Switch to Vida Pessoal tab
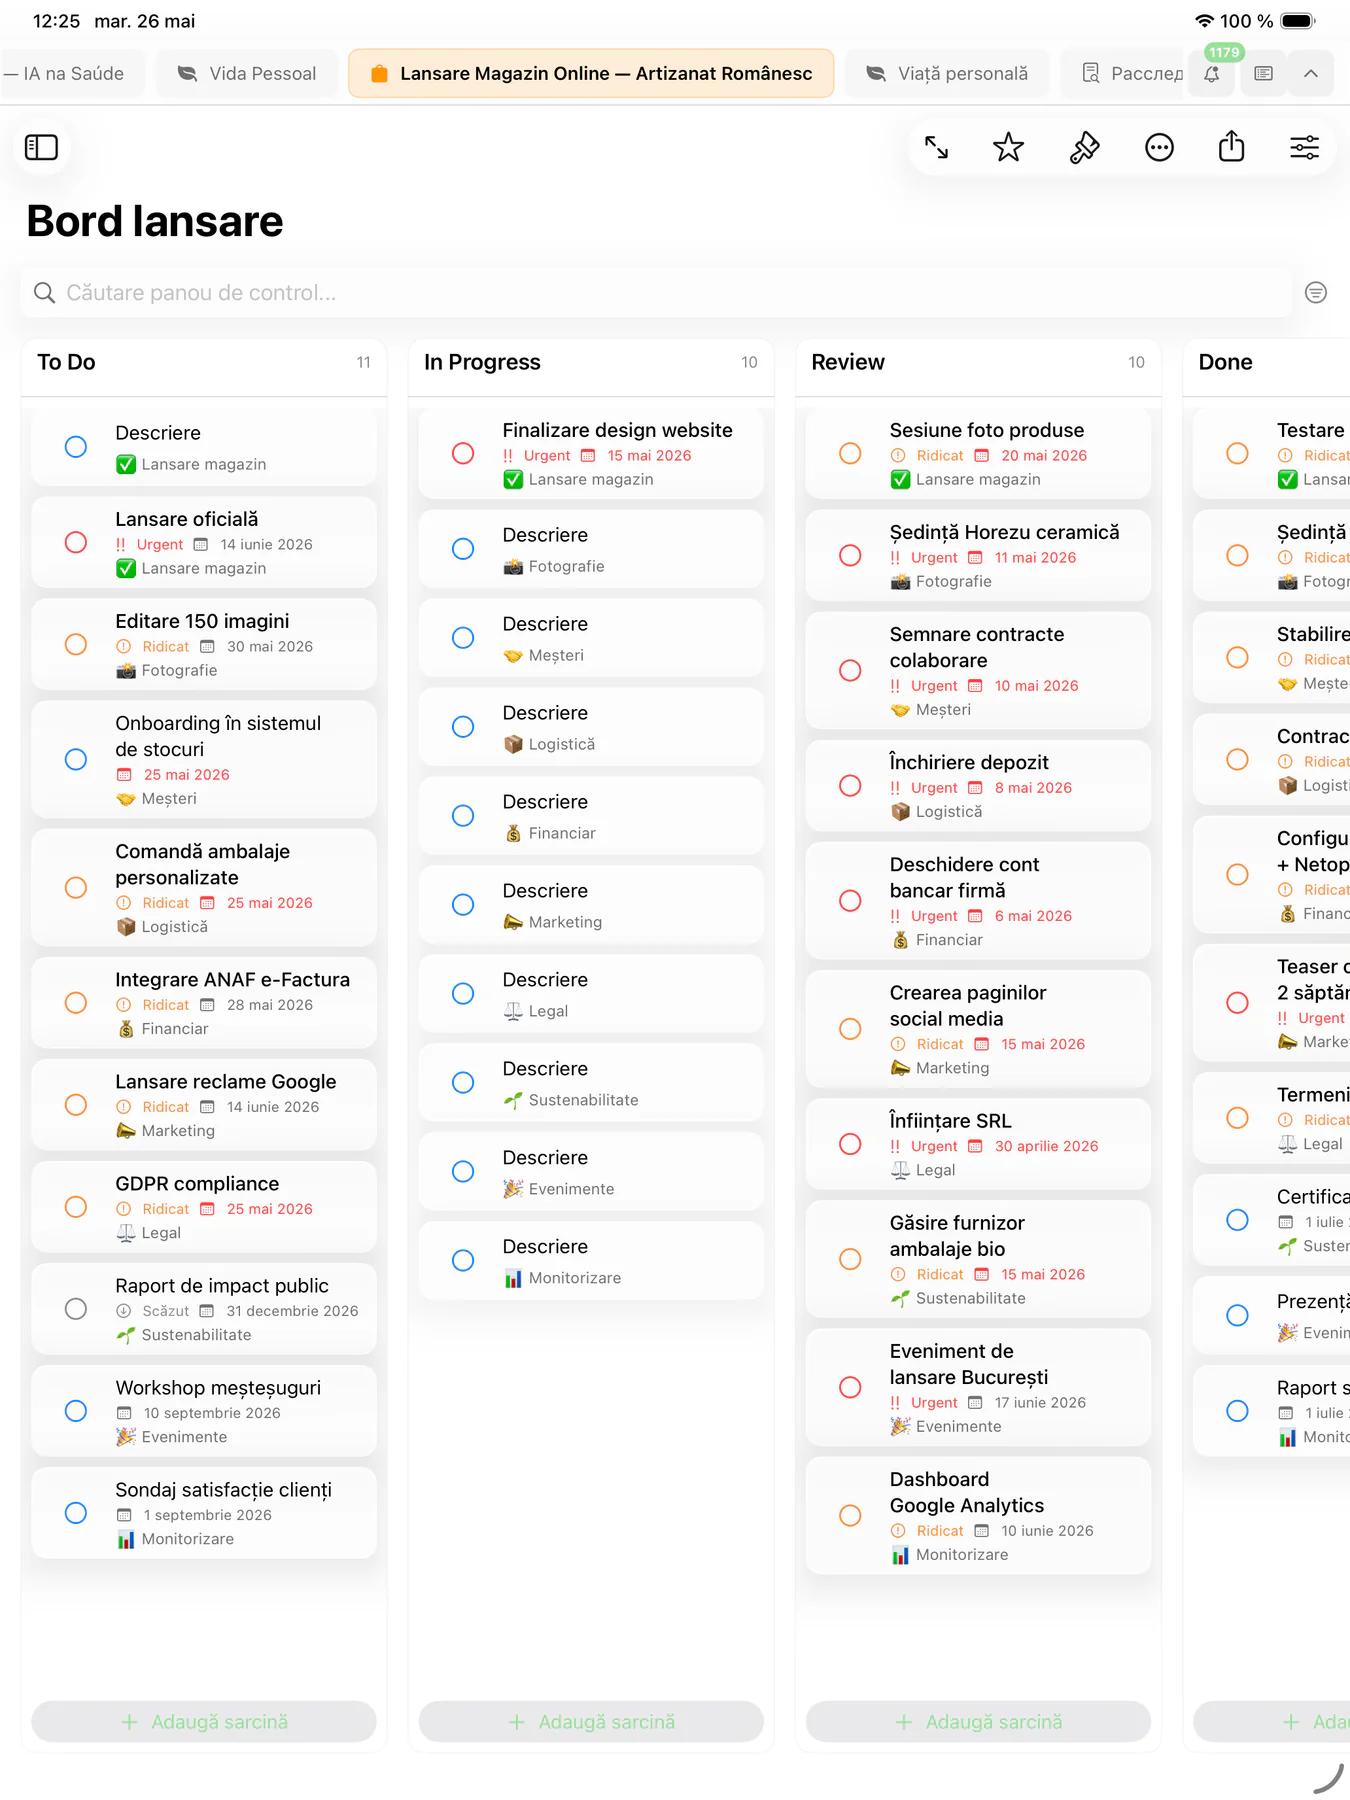The width and height of the screenshot is (1350, 1800). [247, 73]
